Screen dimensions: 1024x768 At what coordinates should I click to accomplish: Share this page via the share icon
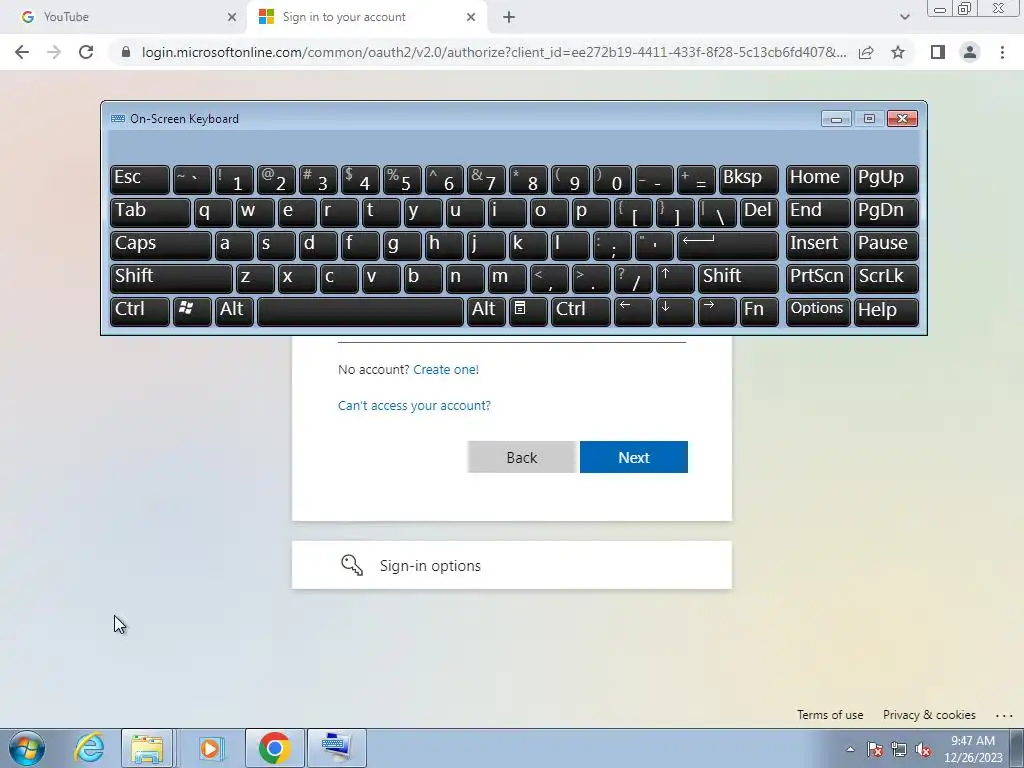pos(866,52)
